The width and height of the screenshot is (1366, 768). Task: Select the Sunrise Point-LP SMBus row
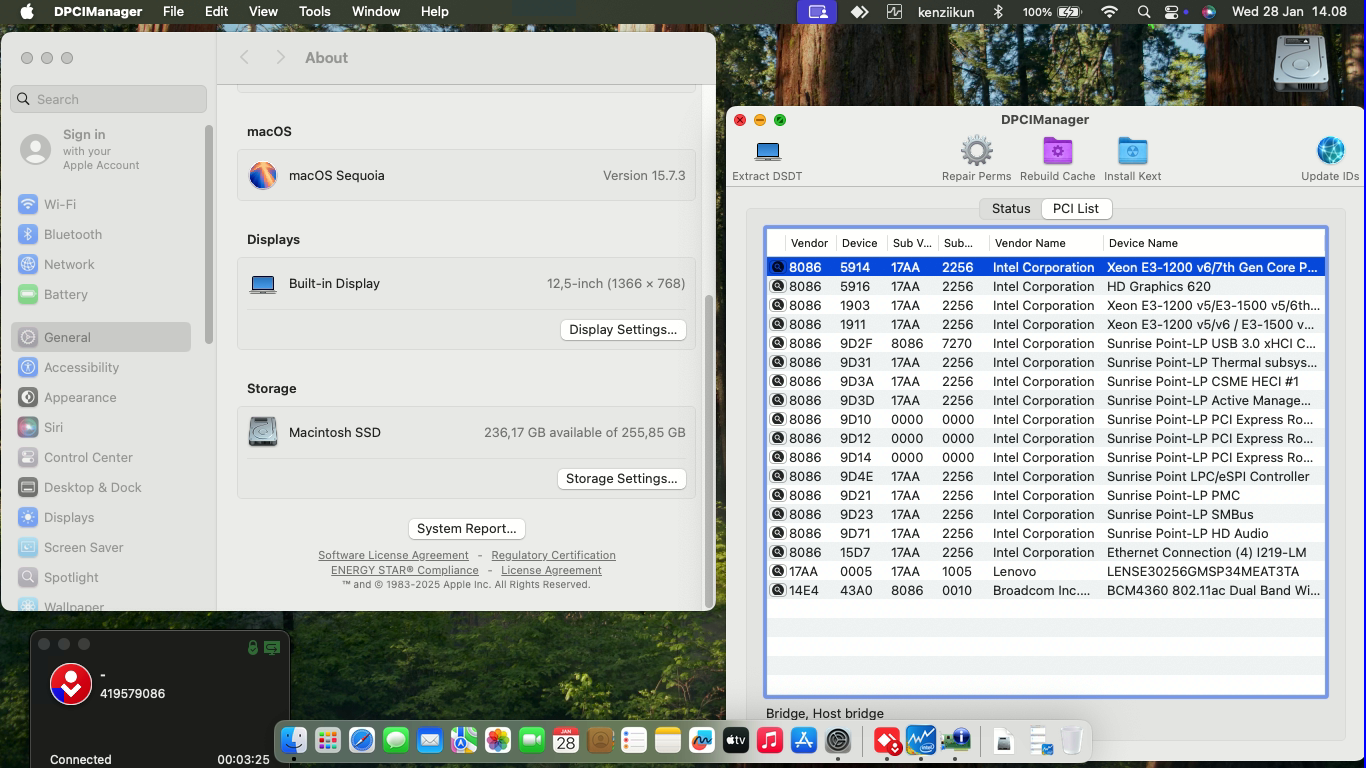coord(1046,514)
